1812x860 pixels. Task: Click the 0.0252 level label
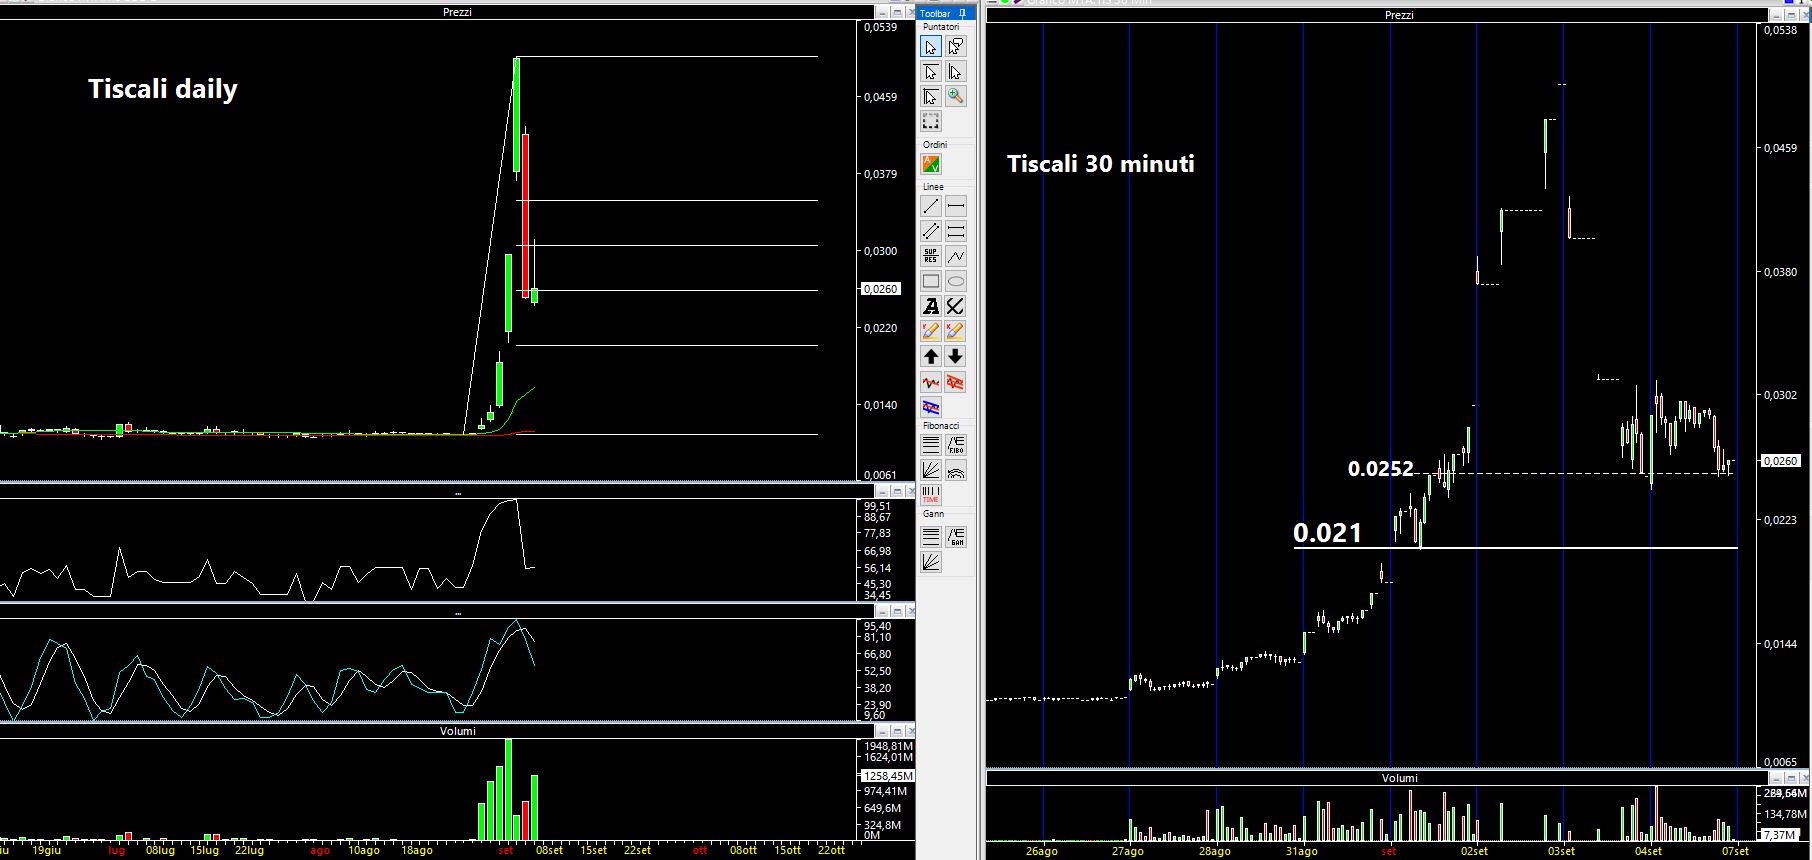[x=1381, y=468]
